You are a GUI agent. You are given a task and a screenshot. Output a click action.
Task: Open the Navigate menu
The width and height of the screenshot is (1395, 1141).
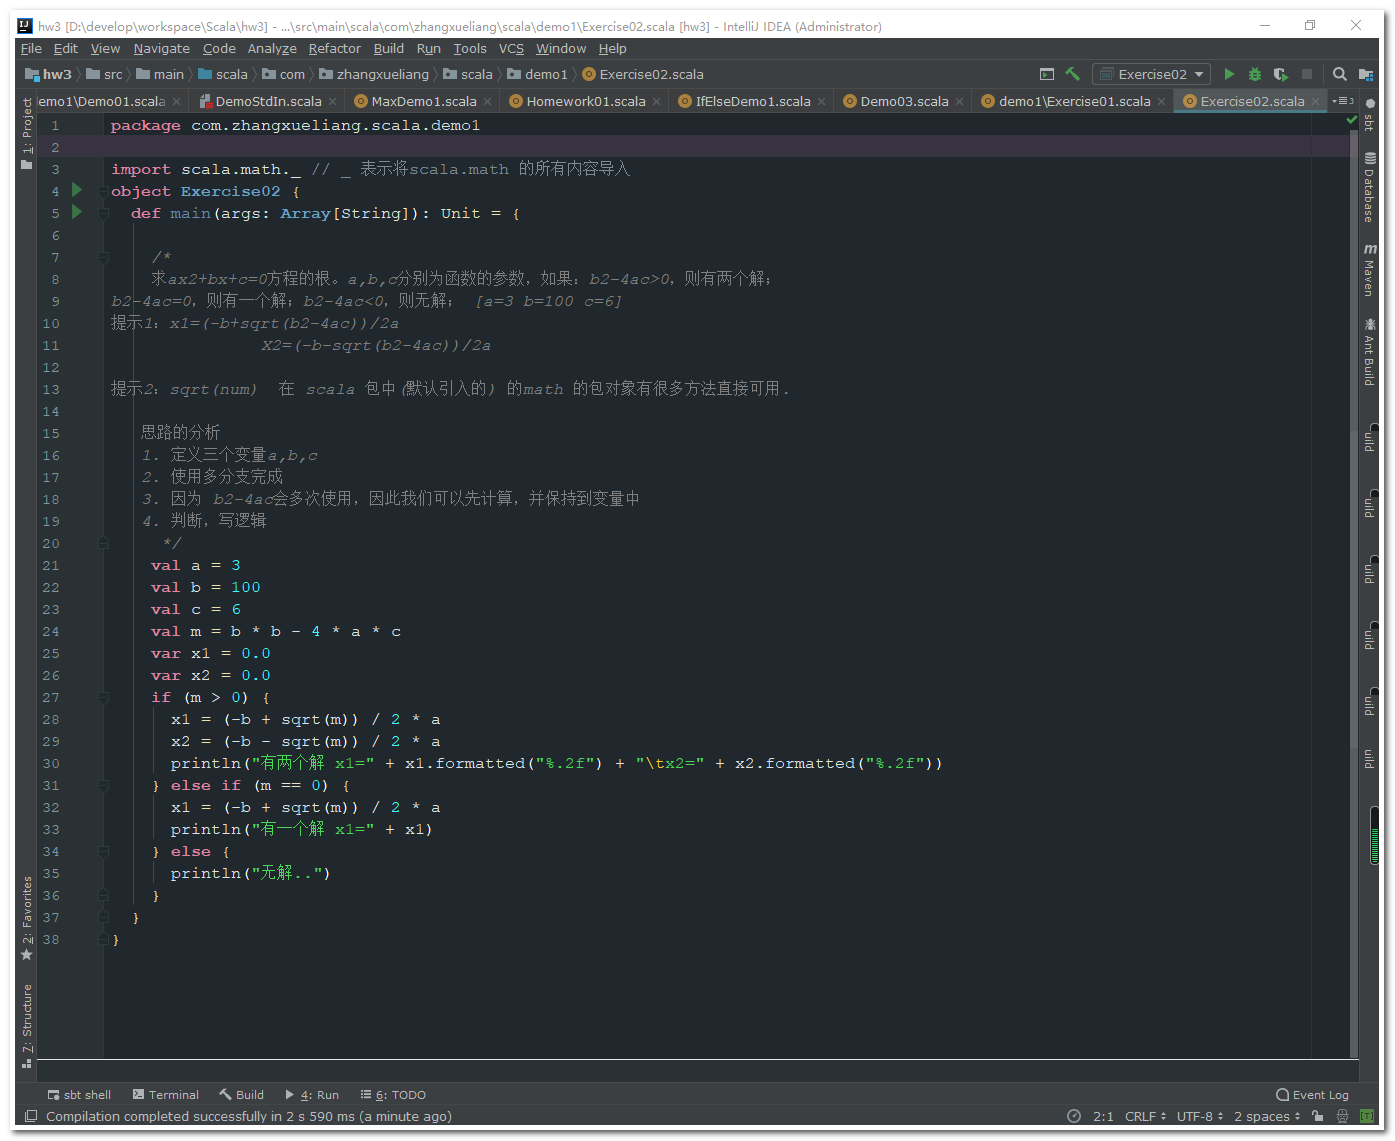click(161, 48)
